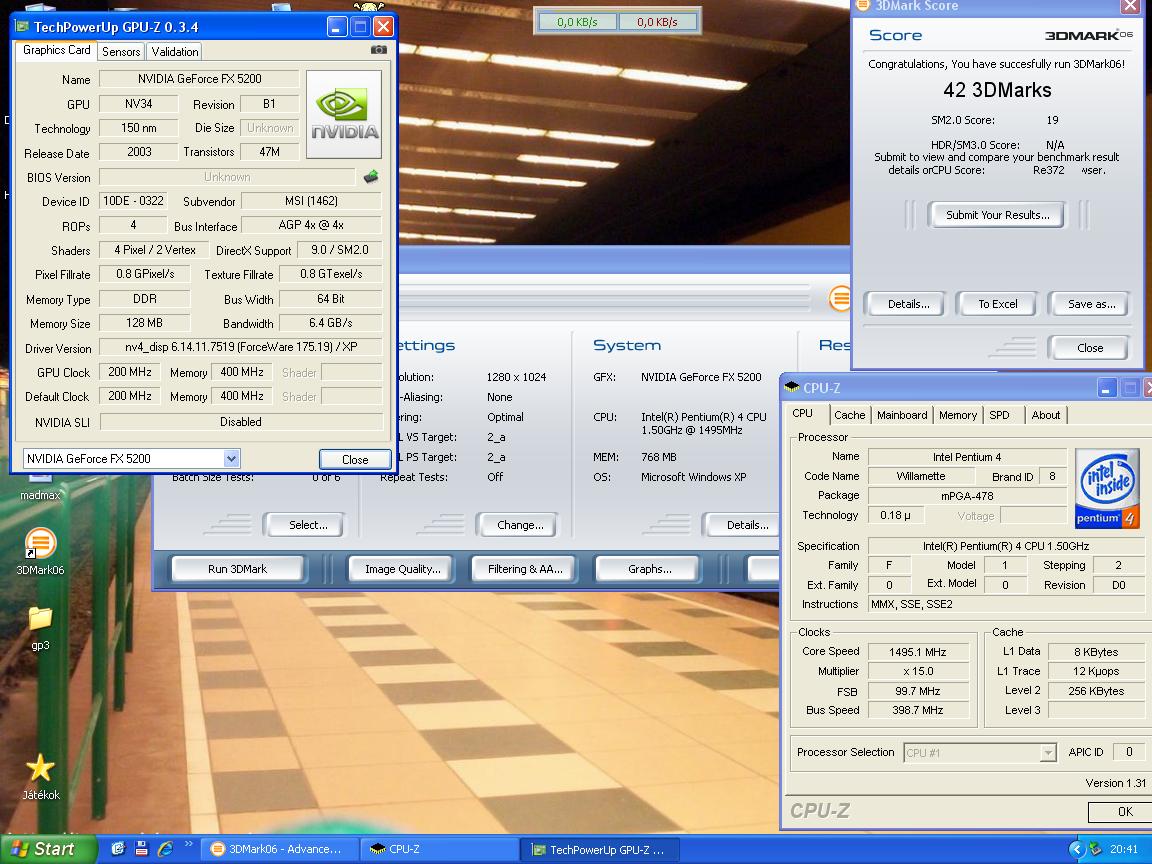Click the left 0,0 KB/s network meter
Screen dimensions: 1152x864
click(577, 22)
